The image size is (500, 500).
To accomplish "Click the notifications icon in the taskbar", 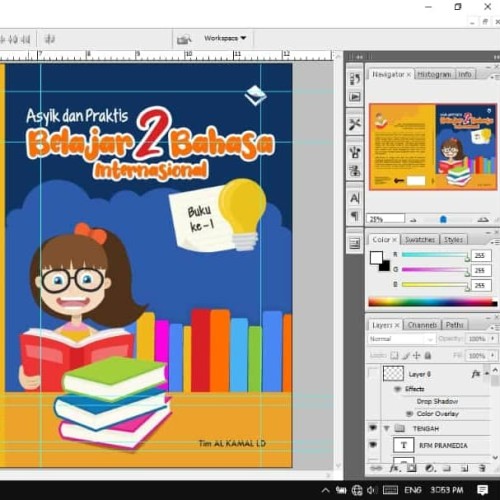I will 482,490.
